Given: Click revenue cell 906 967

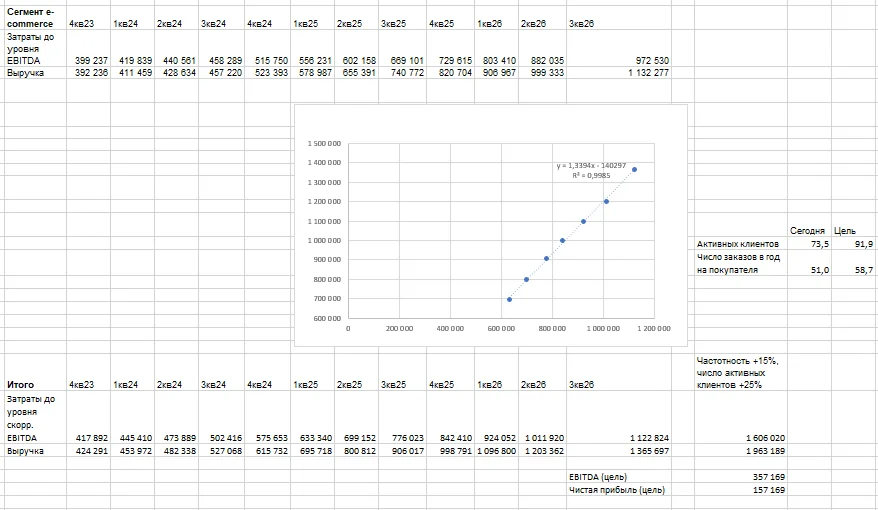Looking at the screenshot, I should [x=496, y=73].
